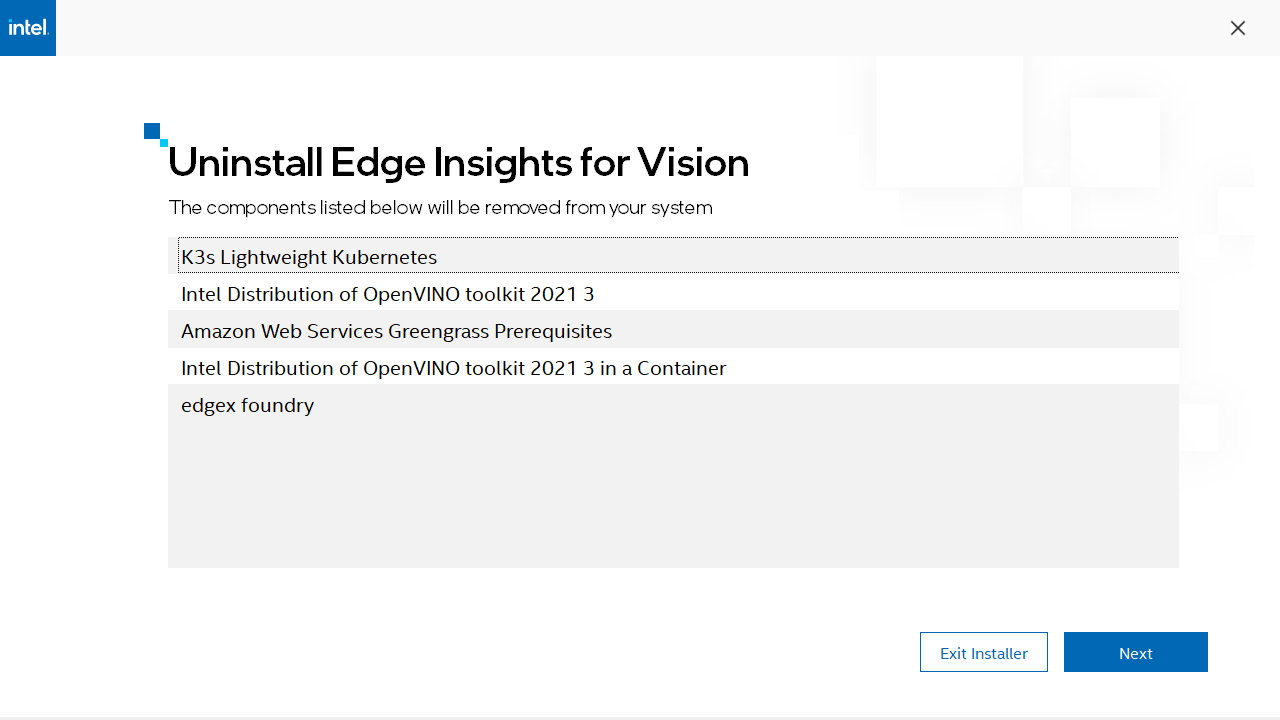Click the small light blue square accent
The image size is (1280, 720).
[x=164, y=143]
